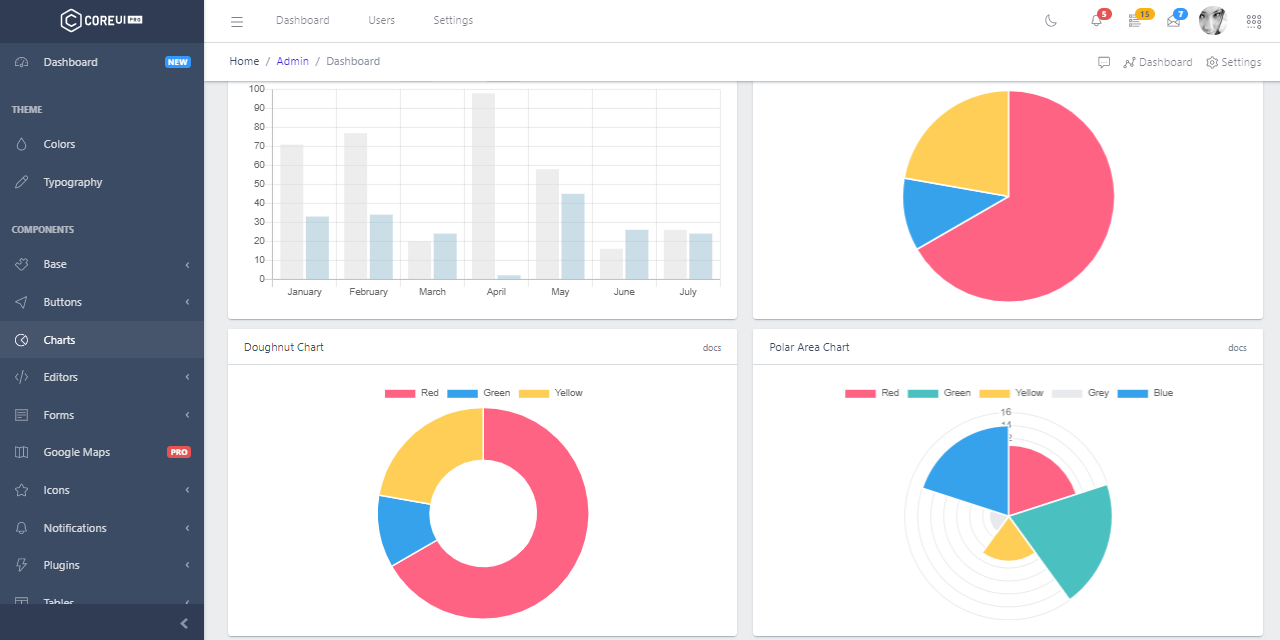Toggle Green legend in Polar Area Chart
The height and width of the screenshot is (640, 1280).
[939, 393]
